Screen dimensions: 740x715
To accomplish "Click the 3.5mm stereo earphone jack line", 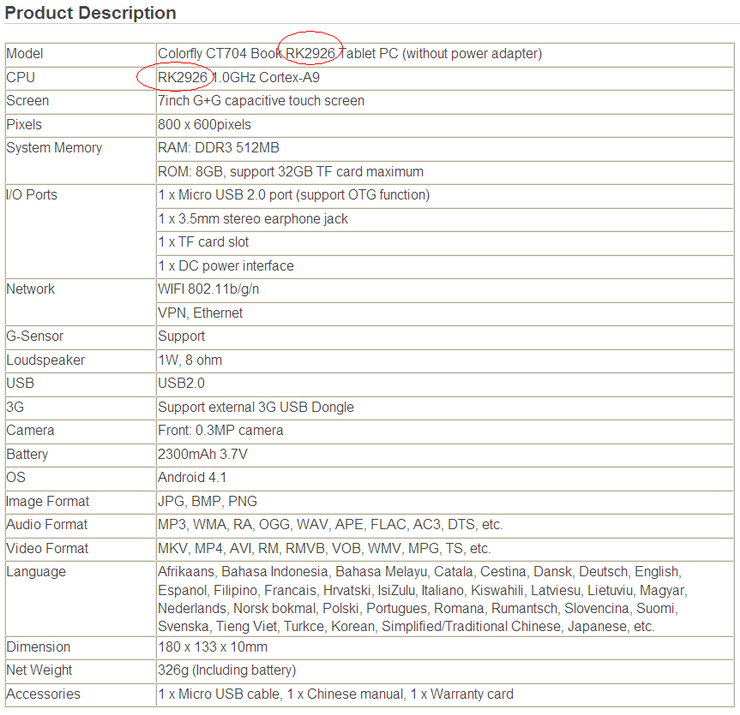I will point(253,219).
